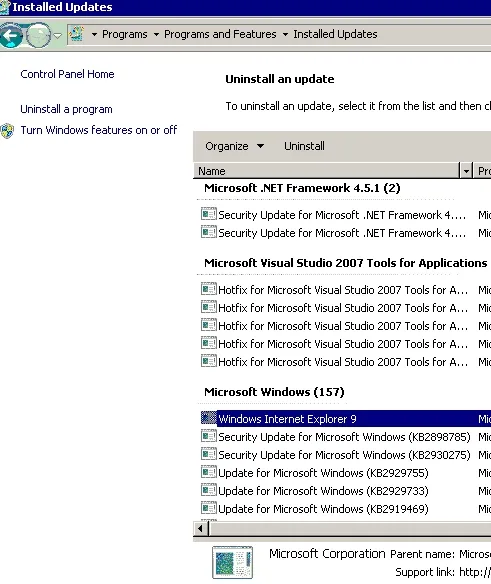Go back with the Back arrow button
Image resolution: width=491 pixels, height=584 pixels.
11,36
